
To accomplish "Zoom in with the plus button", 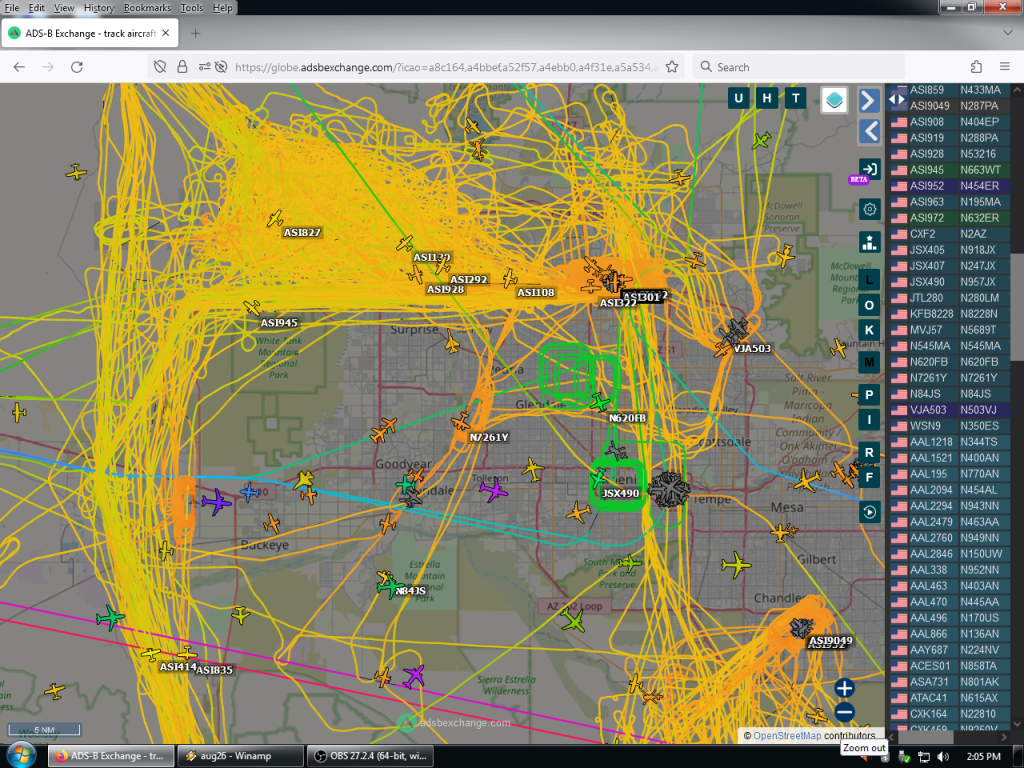I will pos(844,688).
